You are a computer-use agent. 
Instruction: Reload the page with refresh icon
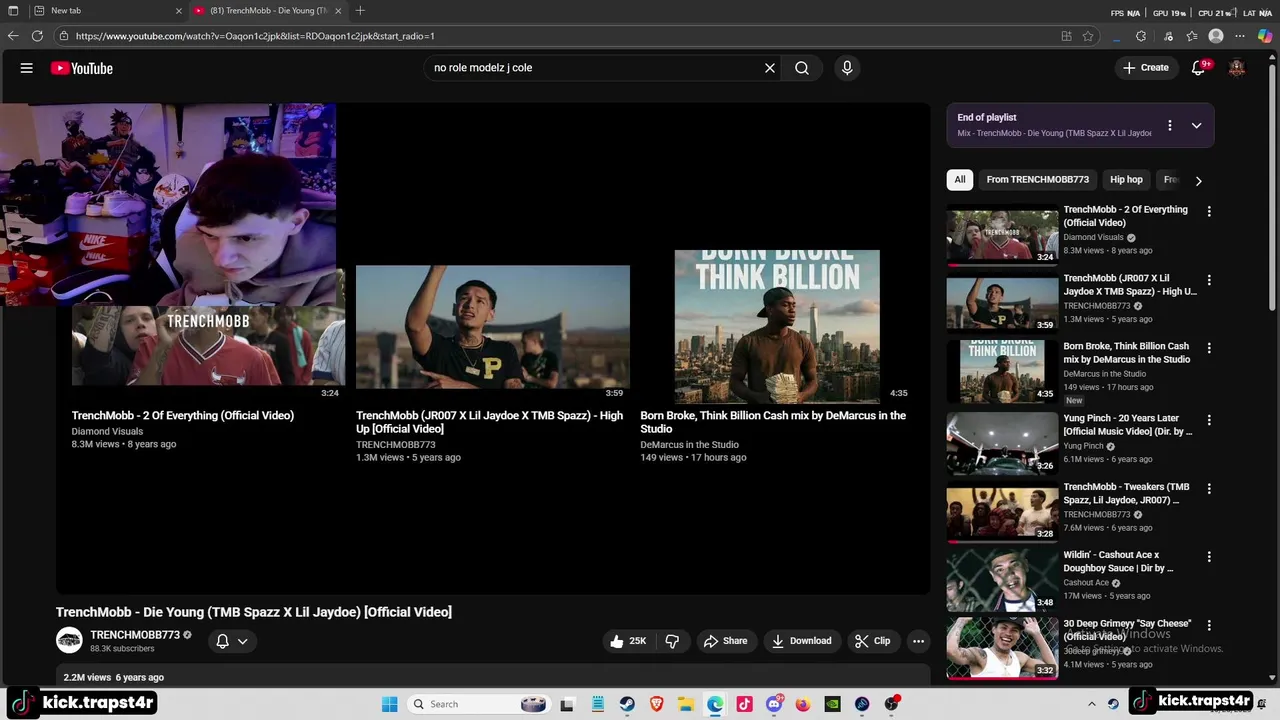click(37, 36)
